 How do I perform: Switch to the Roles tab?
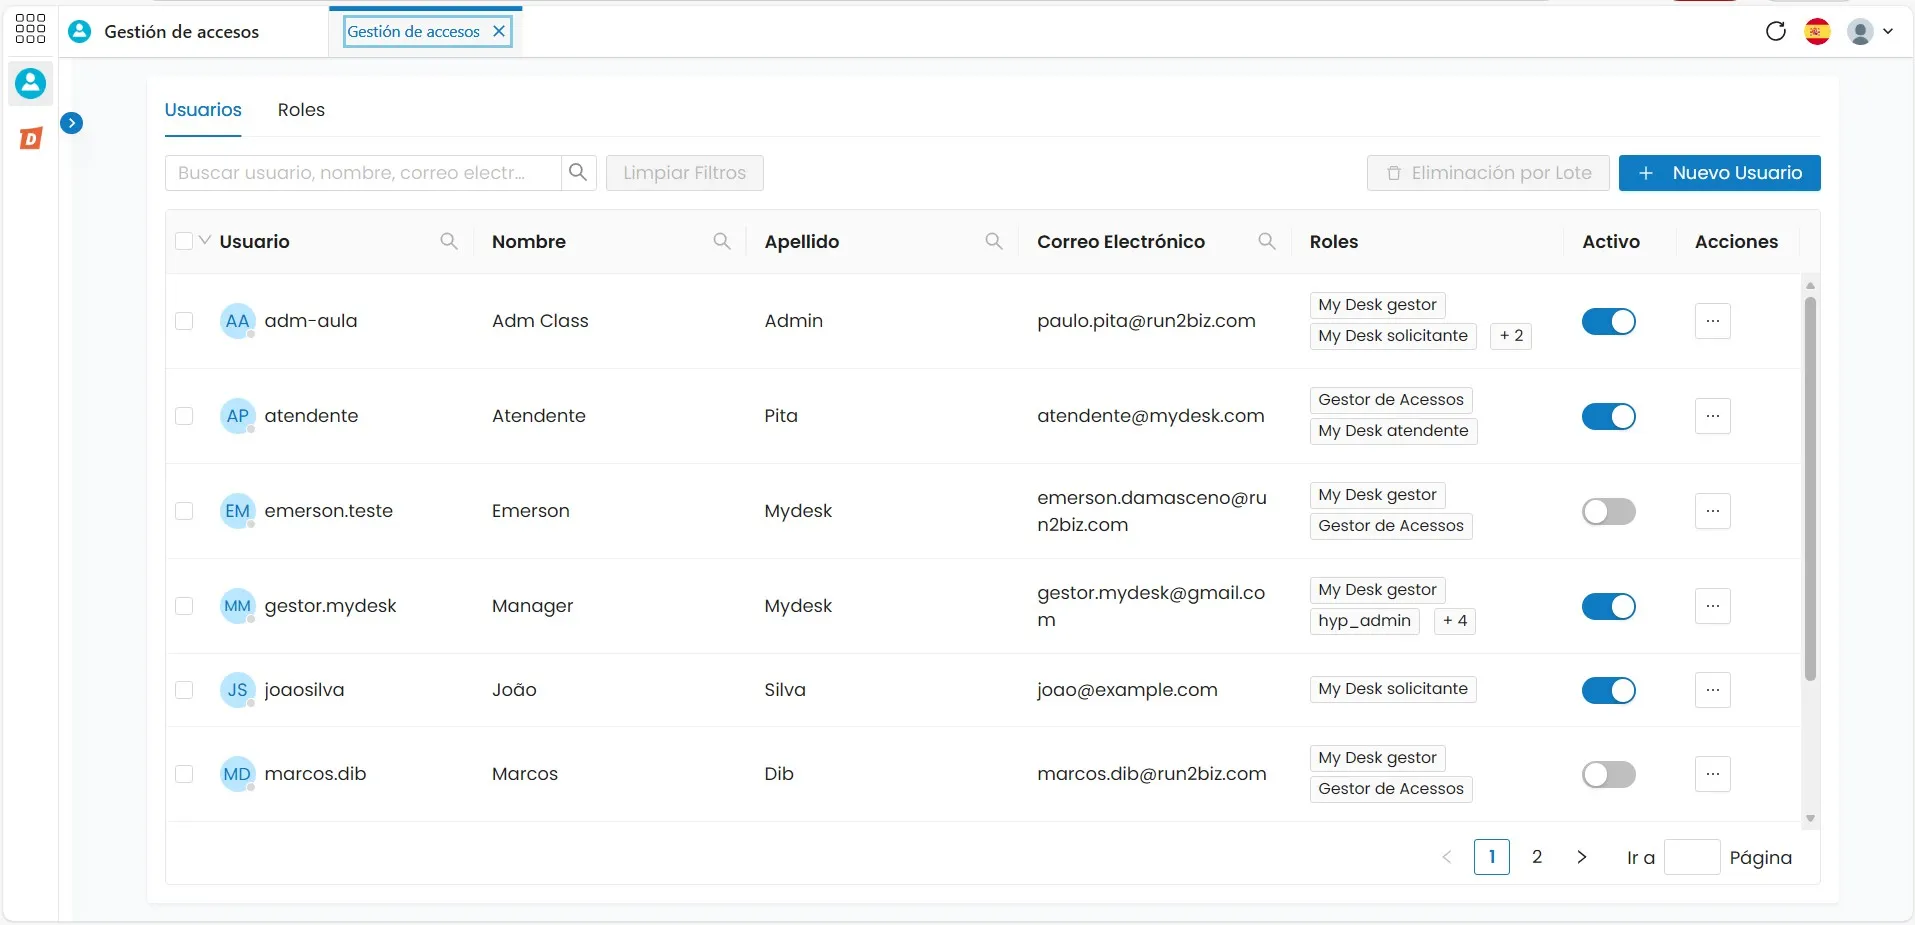(x=301, y=110)
